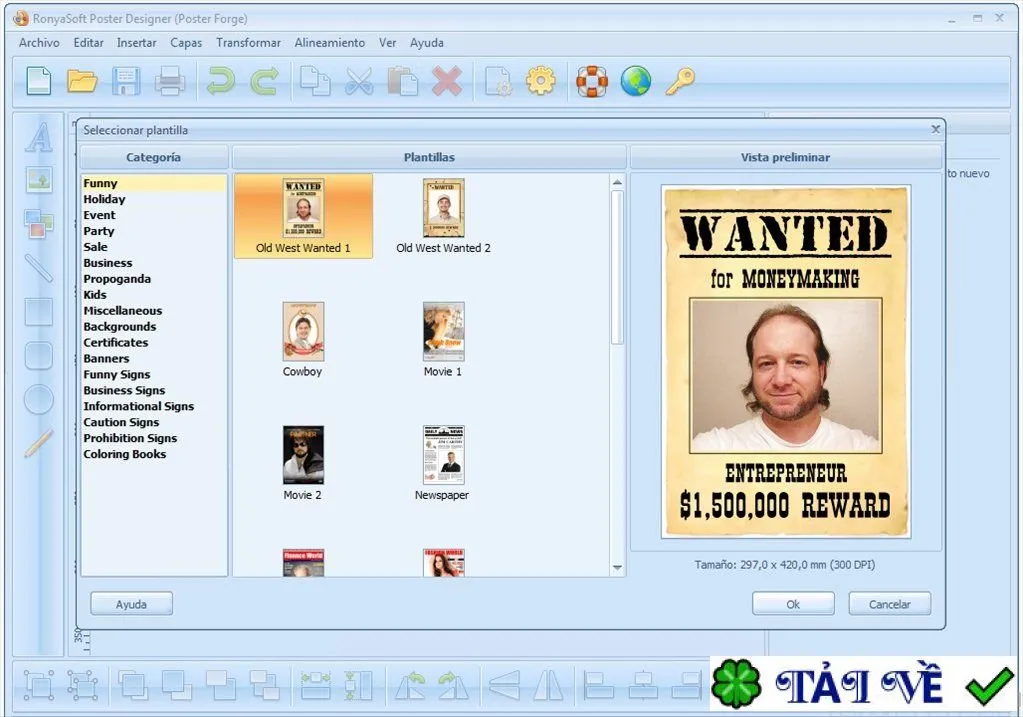The image size is (1023, 717).
Task: Click the Cancelar button
Action: click(889, 604)
